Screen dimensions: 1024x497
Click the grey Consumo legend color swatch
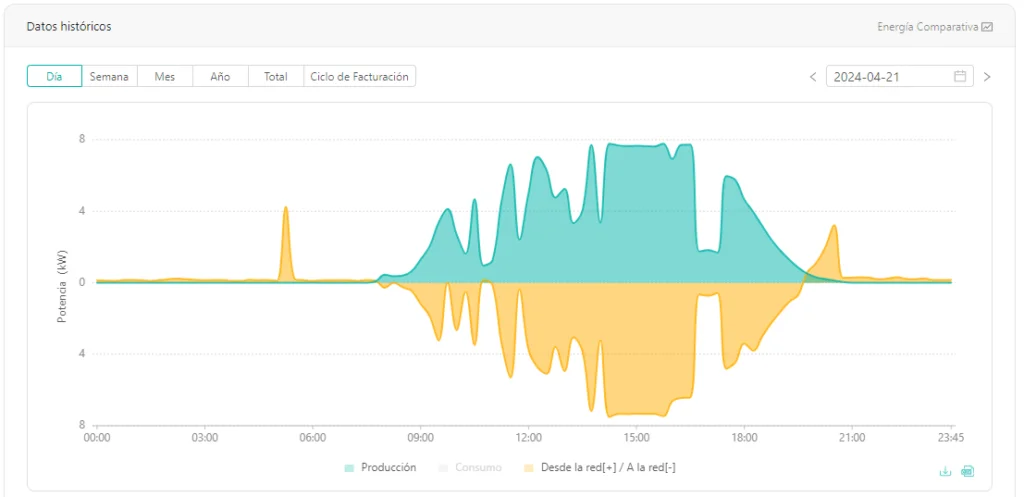445,468
